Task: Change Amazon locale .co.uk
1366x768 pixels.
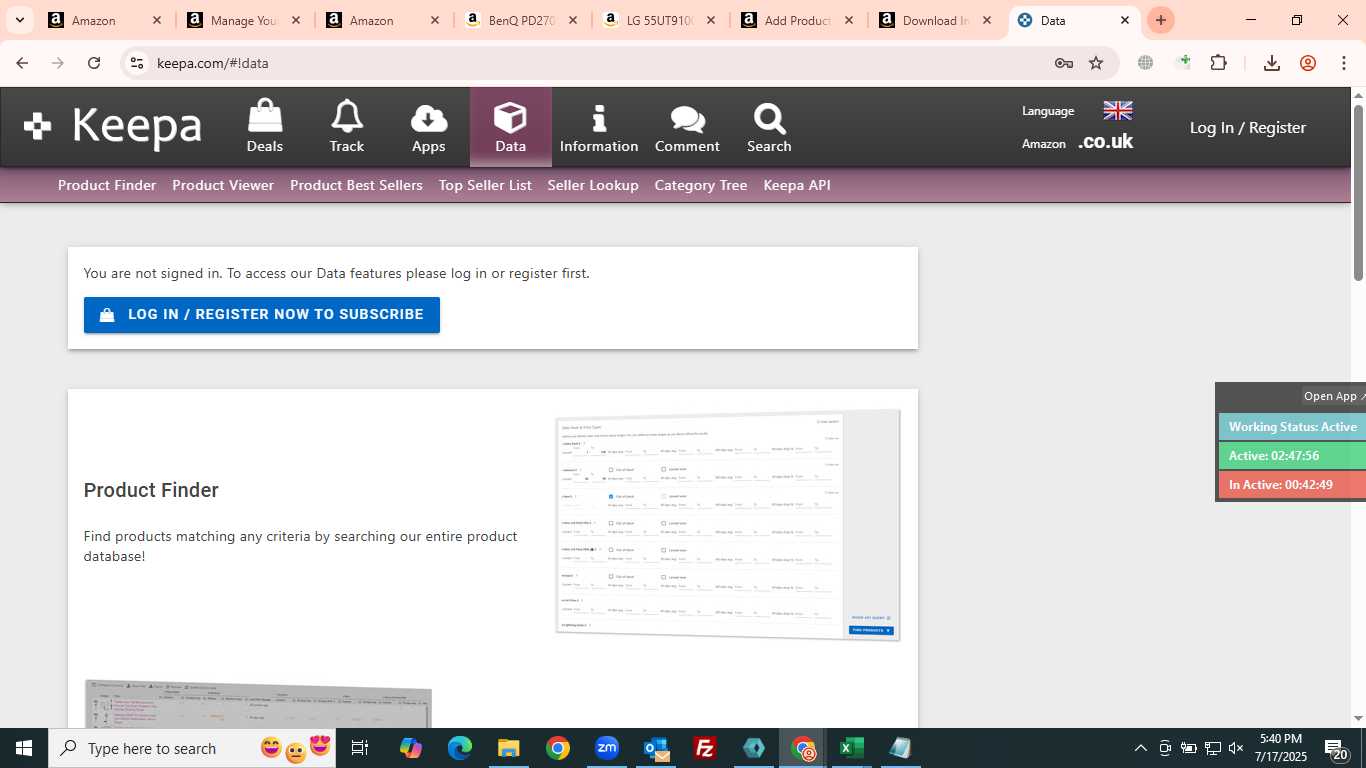Action: click(x=1105, y=142)
